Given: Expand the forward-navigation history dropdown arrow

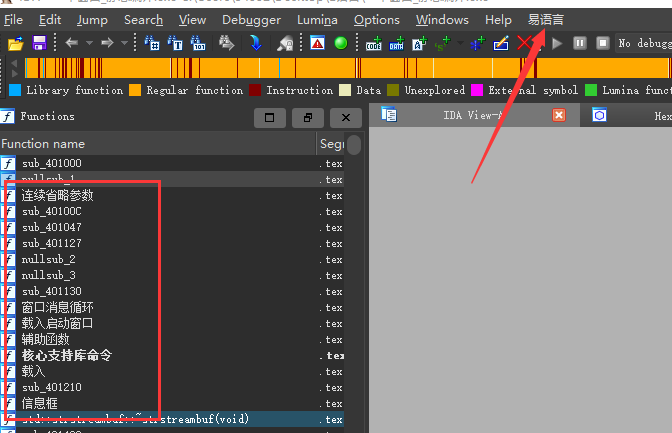Looking at the screenshot, I should (124, 43).
